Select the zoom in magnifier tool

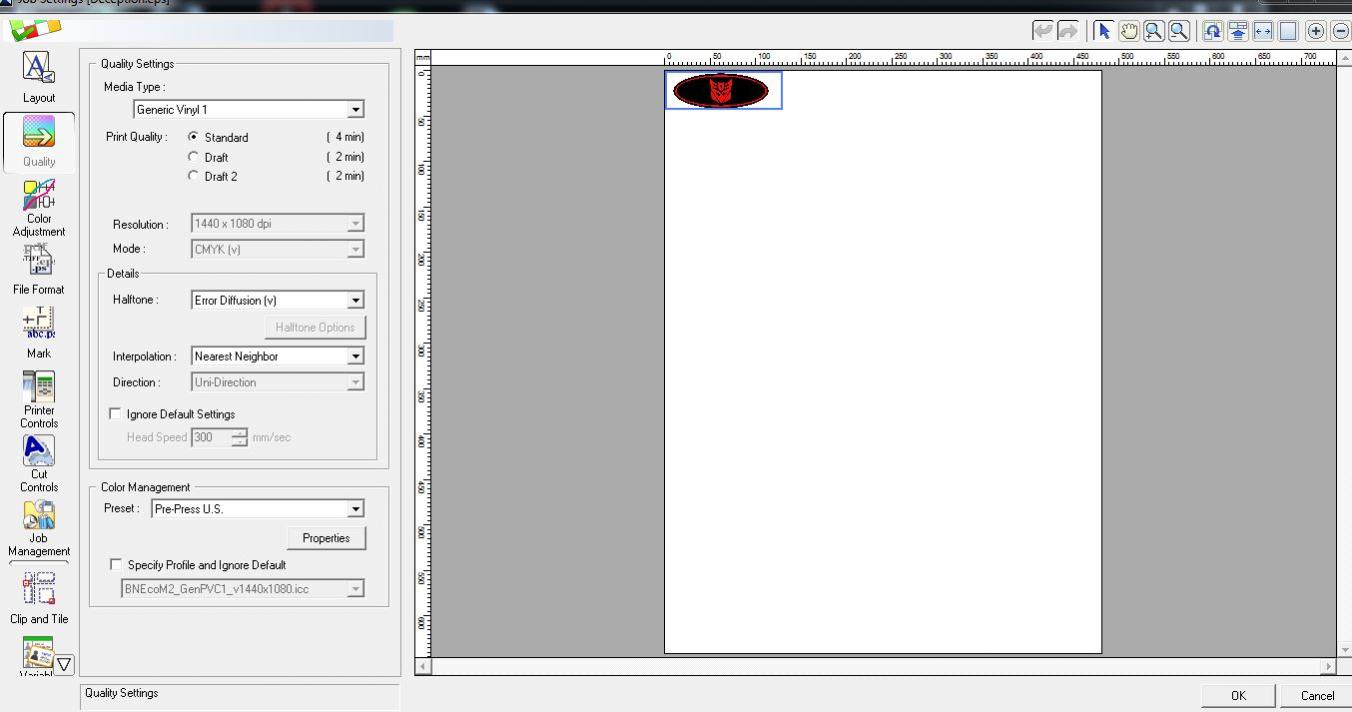(x=1154, y=31)
